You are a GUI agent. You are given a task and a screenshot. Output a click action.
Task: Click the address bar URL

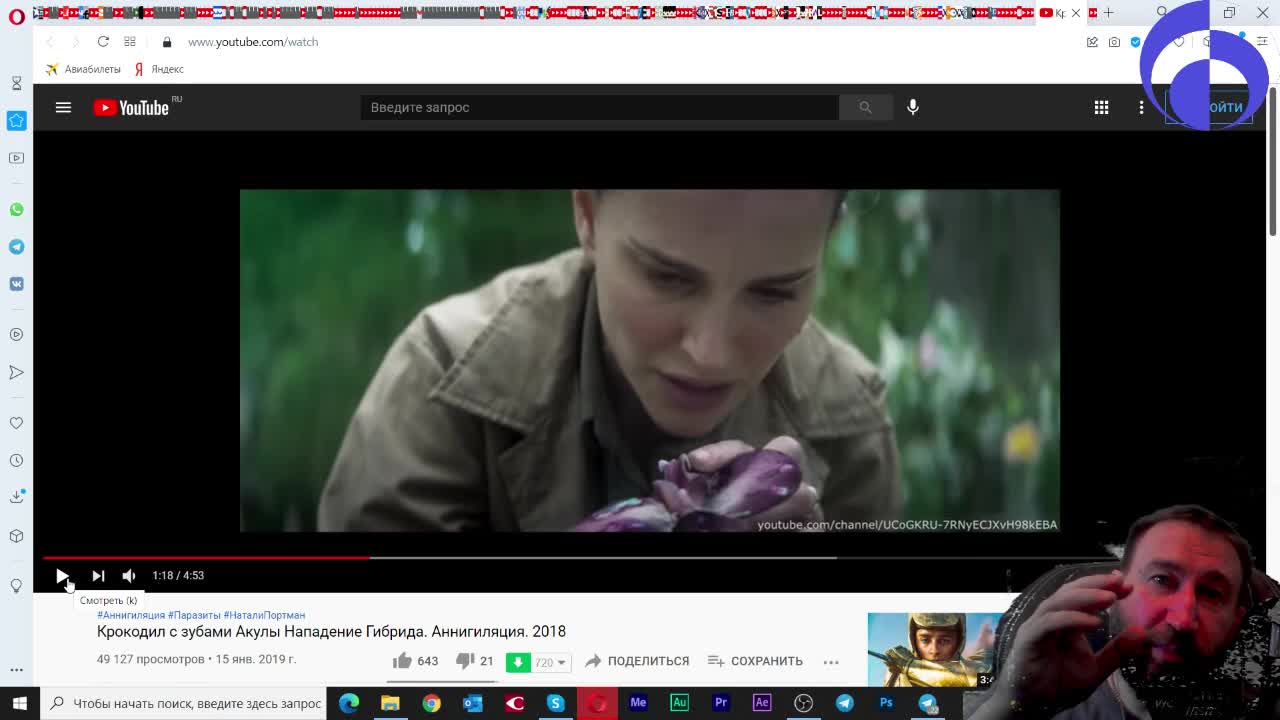253,42
